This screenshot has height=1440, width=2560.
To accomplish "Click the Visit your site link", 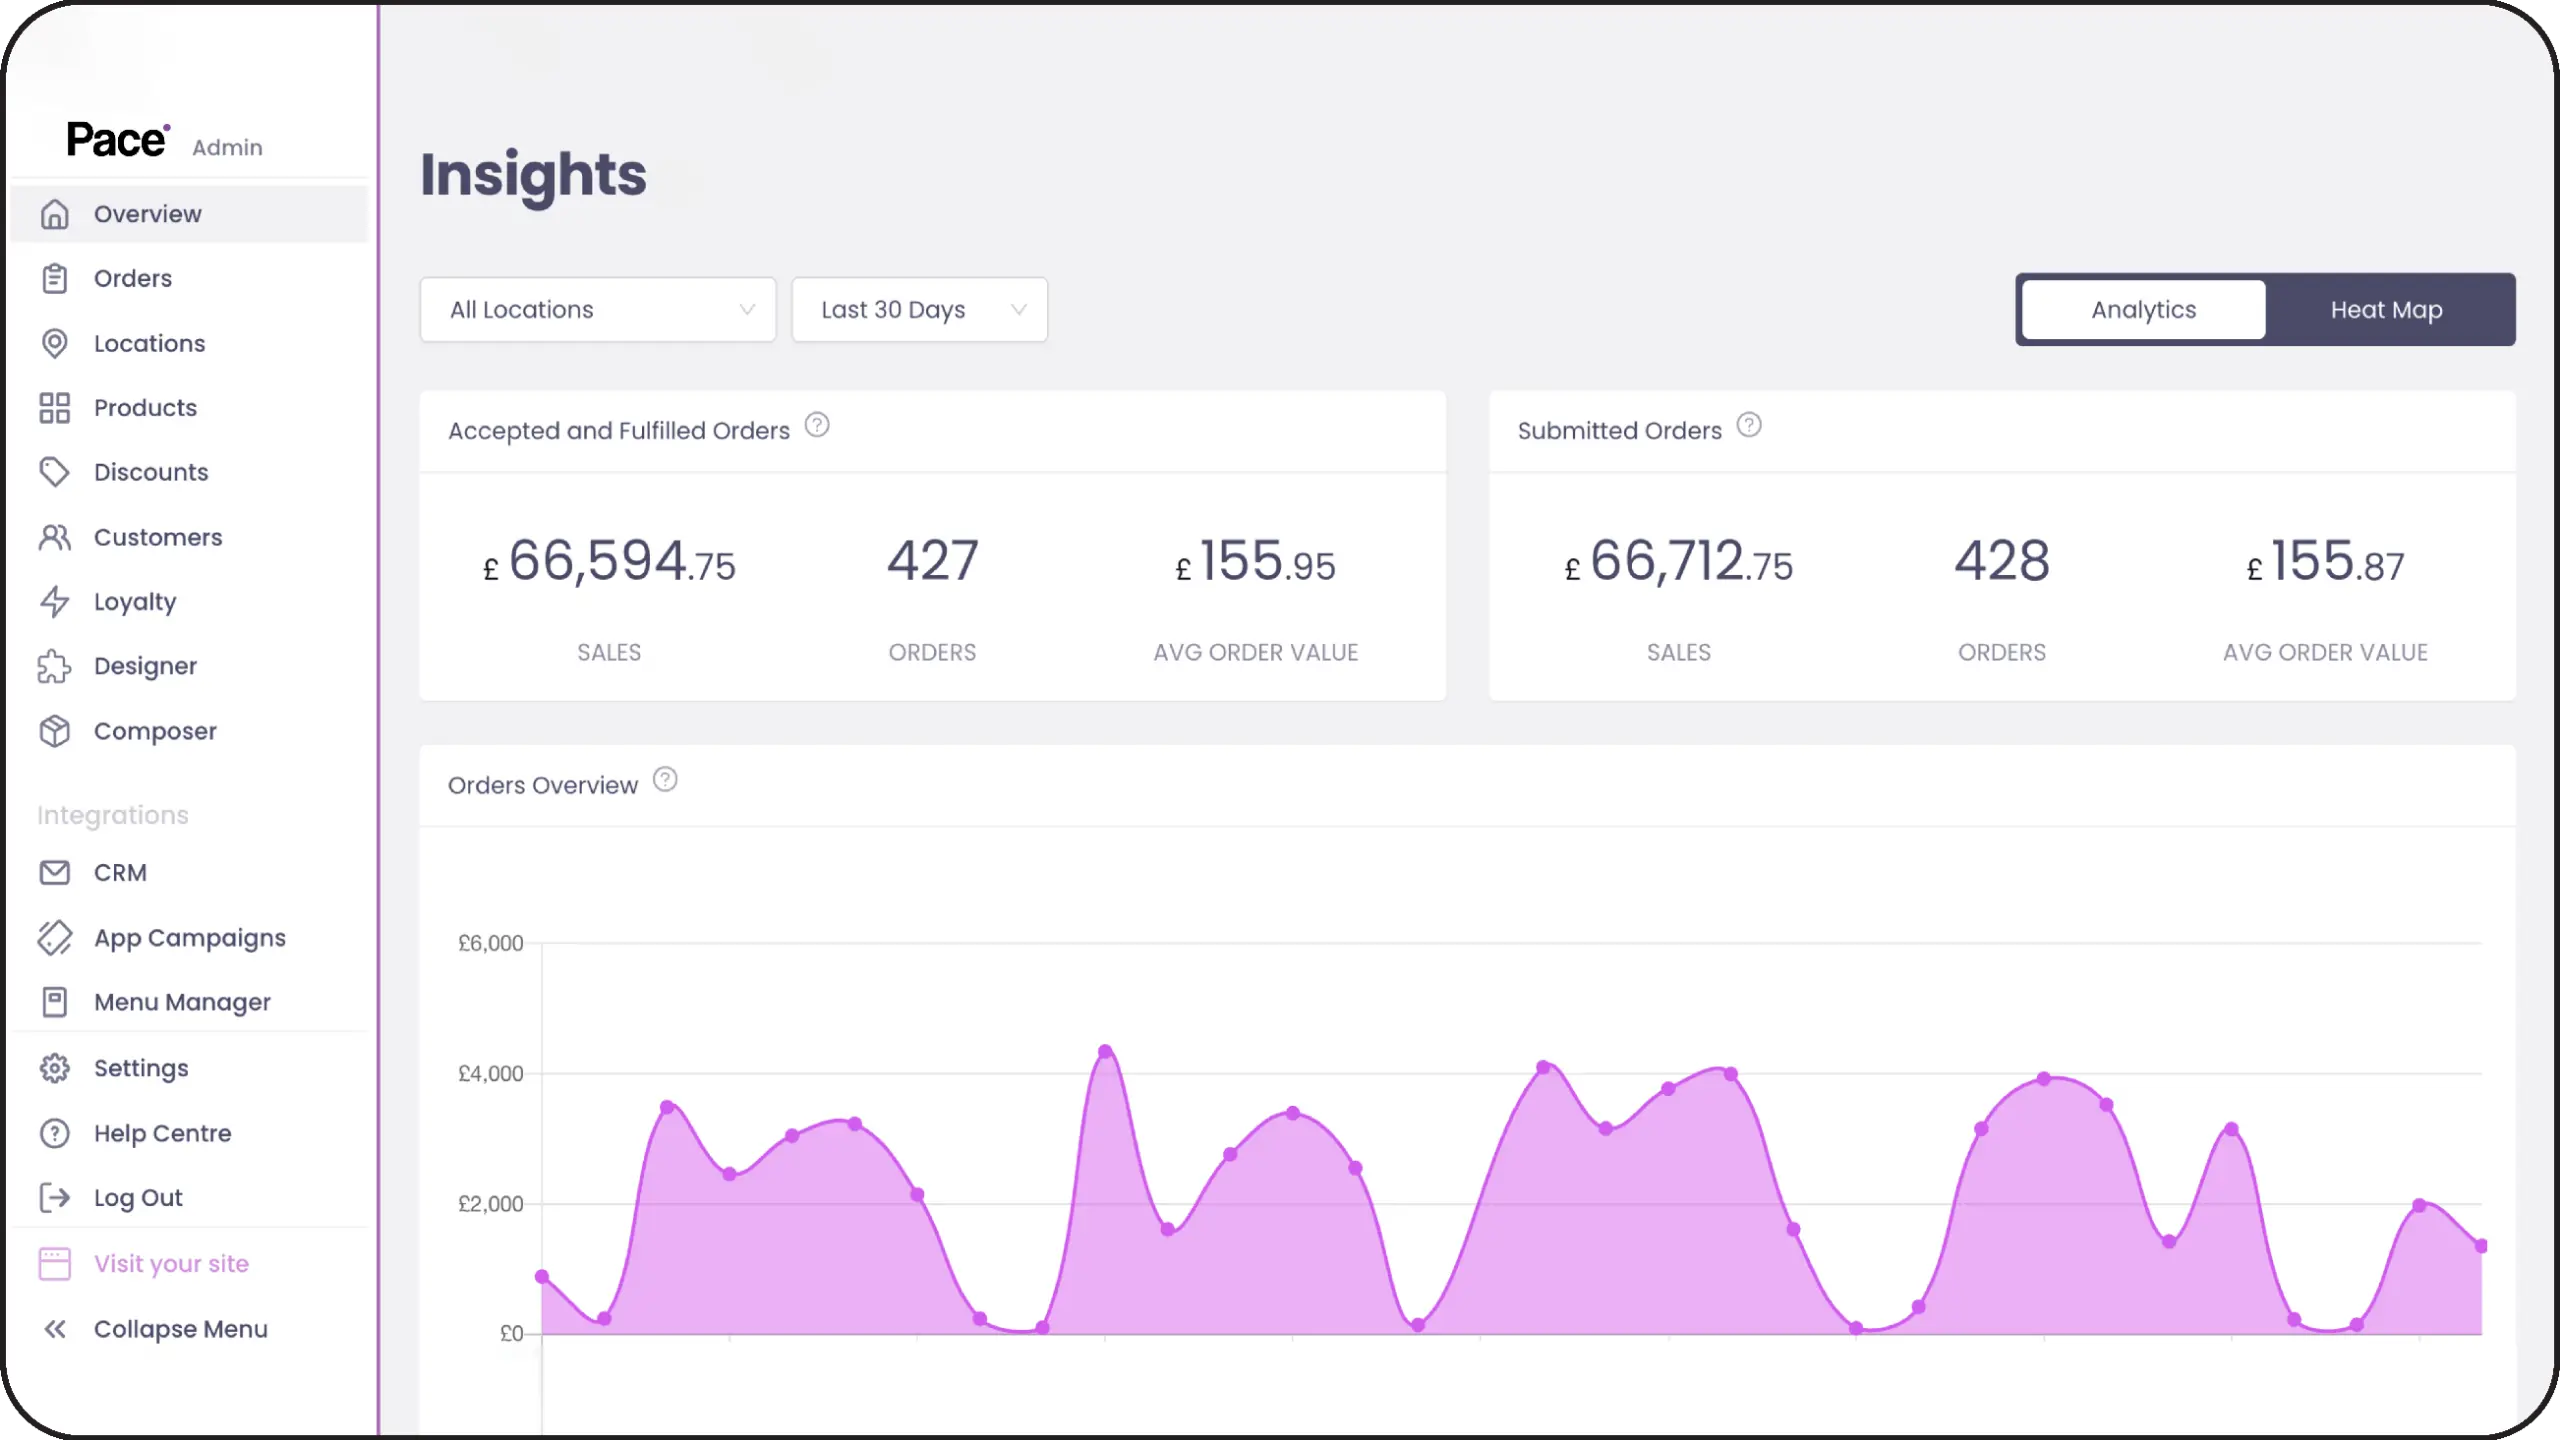I will point(171,1263).
